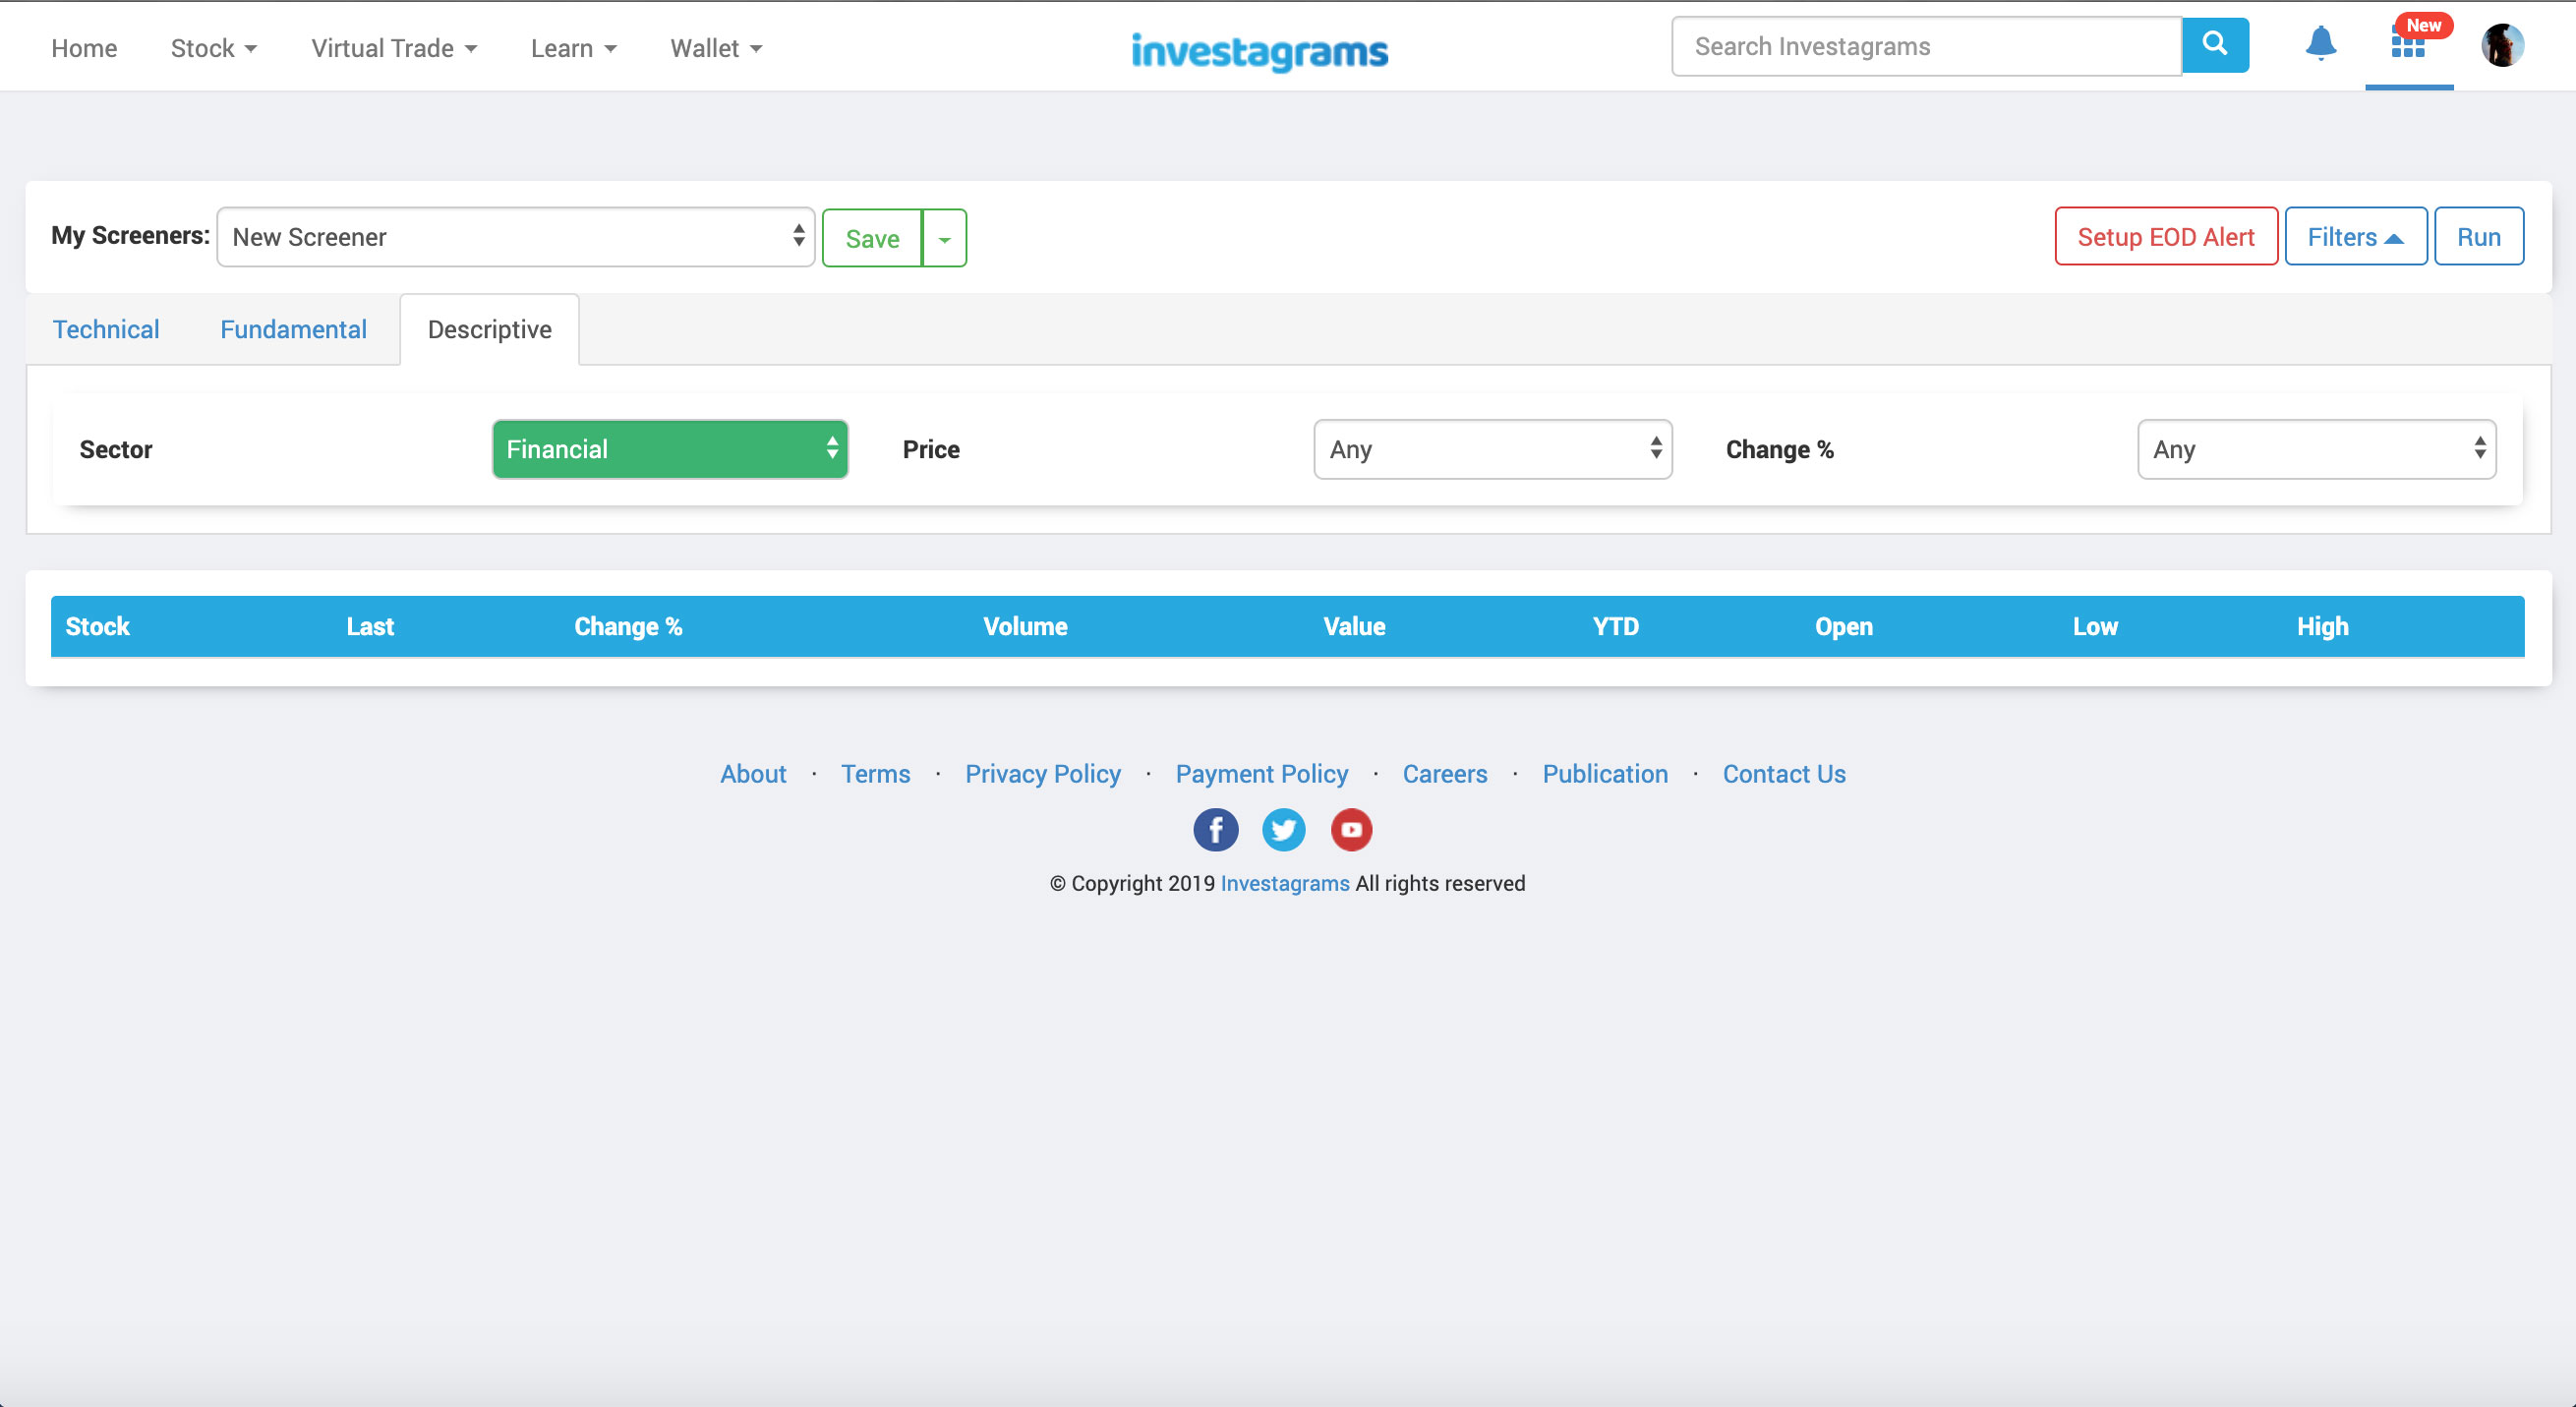Image resolution: width=2576 pixels, height=1407 pixels.
Task: Click the Save button
Action: (x=872, y=238)
